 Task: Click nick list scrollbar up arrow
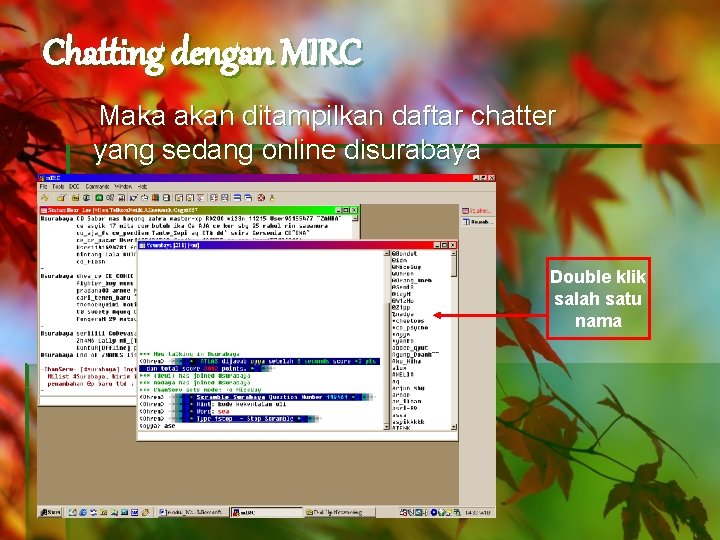[453, 253]
